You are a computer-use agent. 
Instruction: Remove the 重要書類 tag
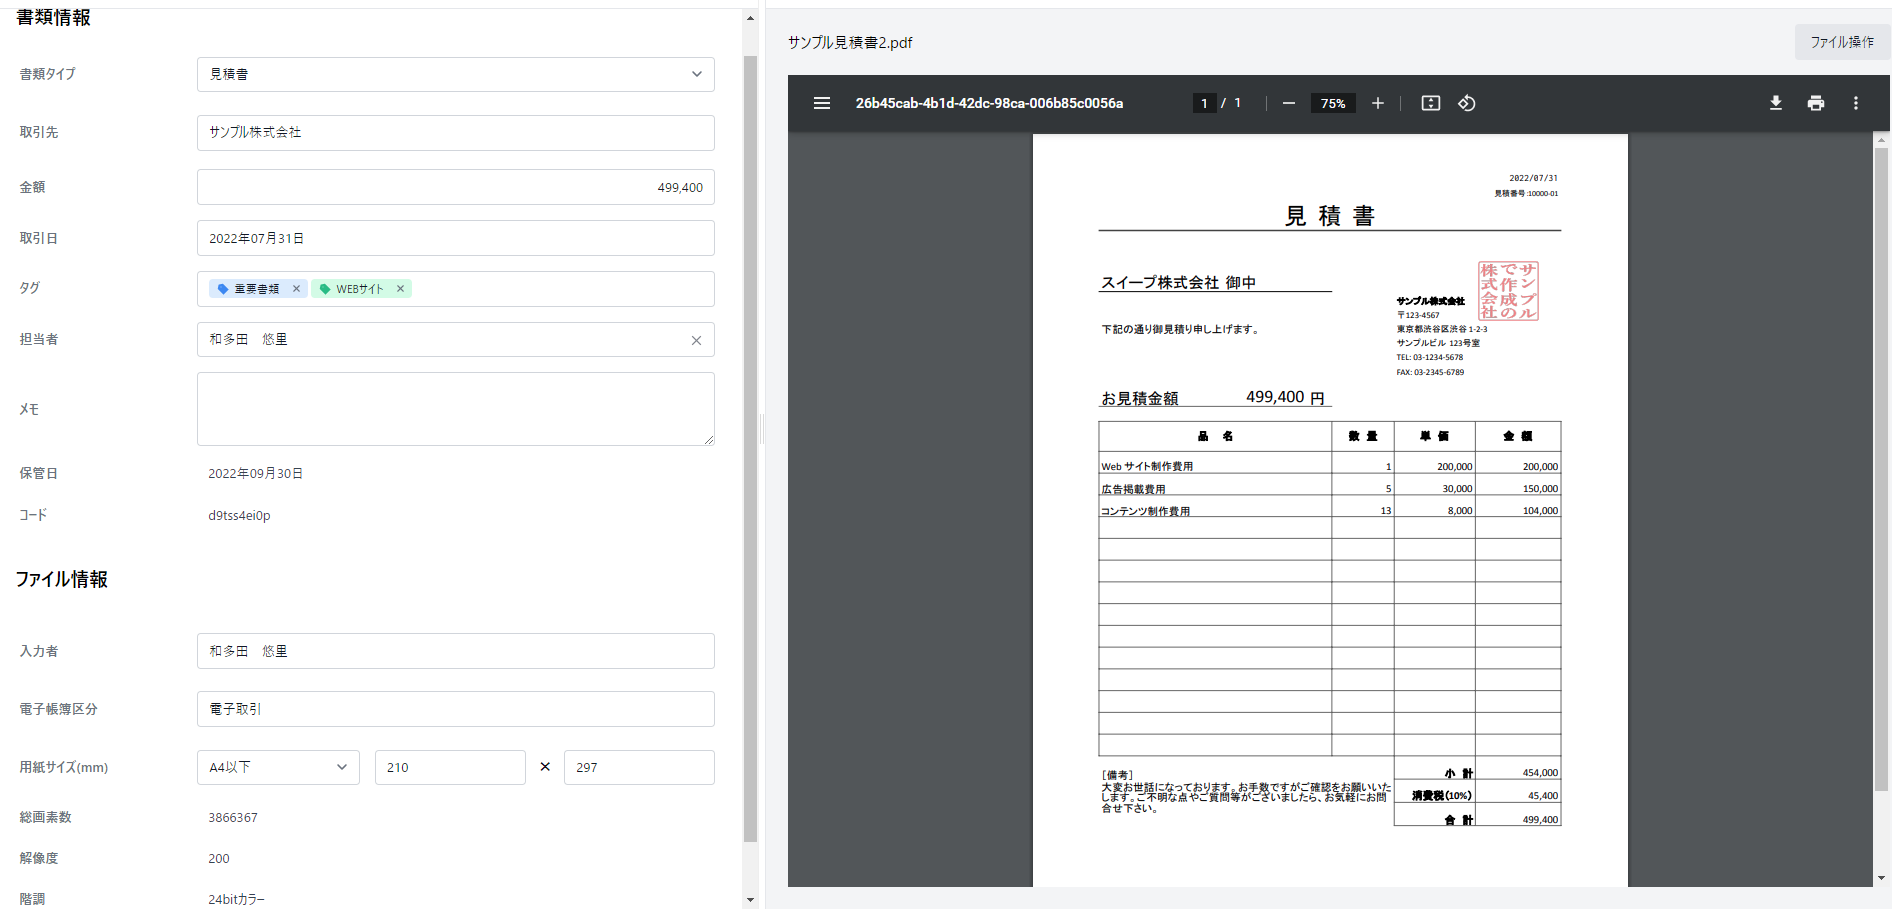(x=296, y=289)
